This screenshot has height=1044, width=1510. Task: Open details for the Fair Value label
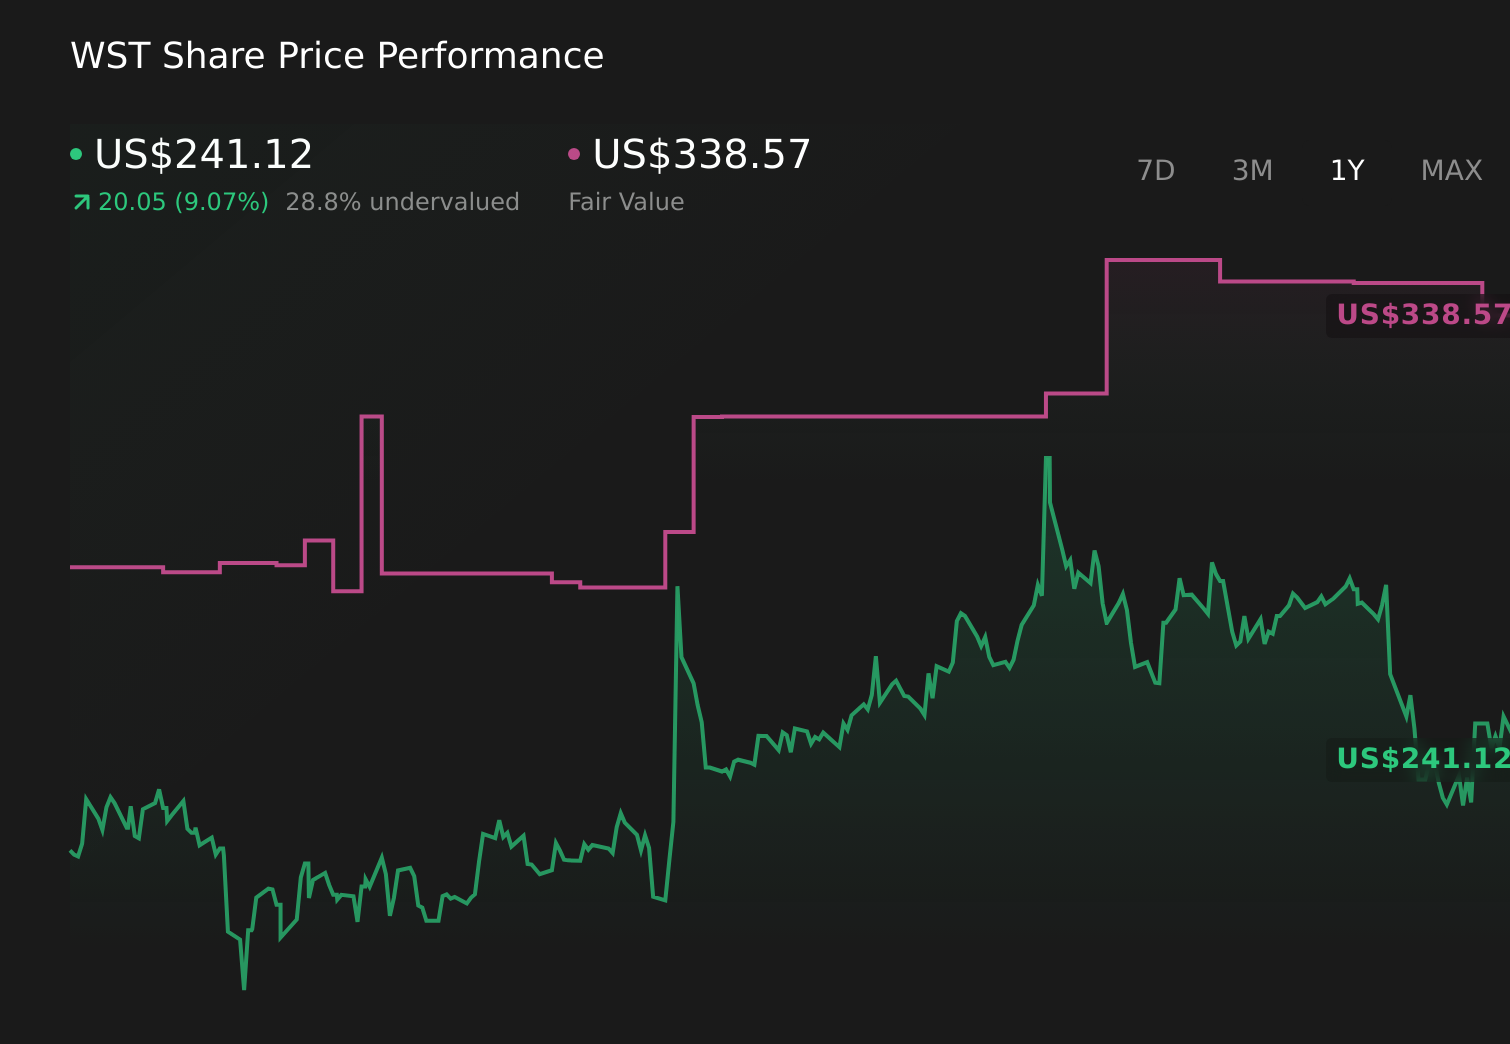tap(625, 201)
